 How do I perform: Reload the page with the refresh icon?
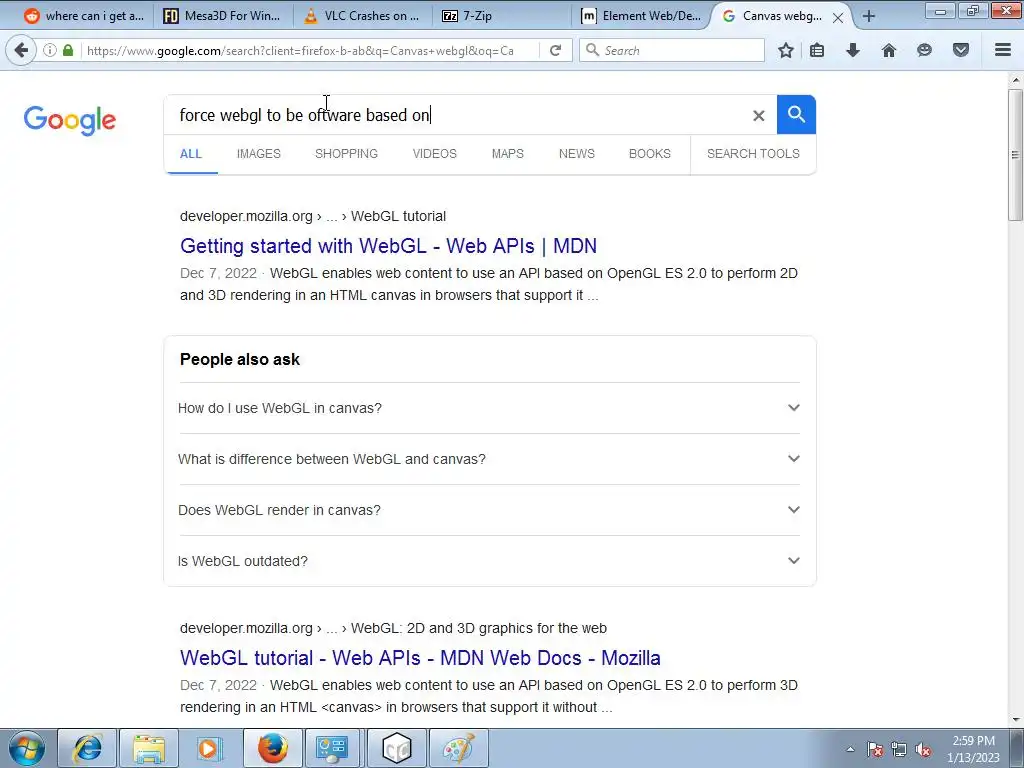coord(556,50)
